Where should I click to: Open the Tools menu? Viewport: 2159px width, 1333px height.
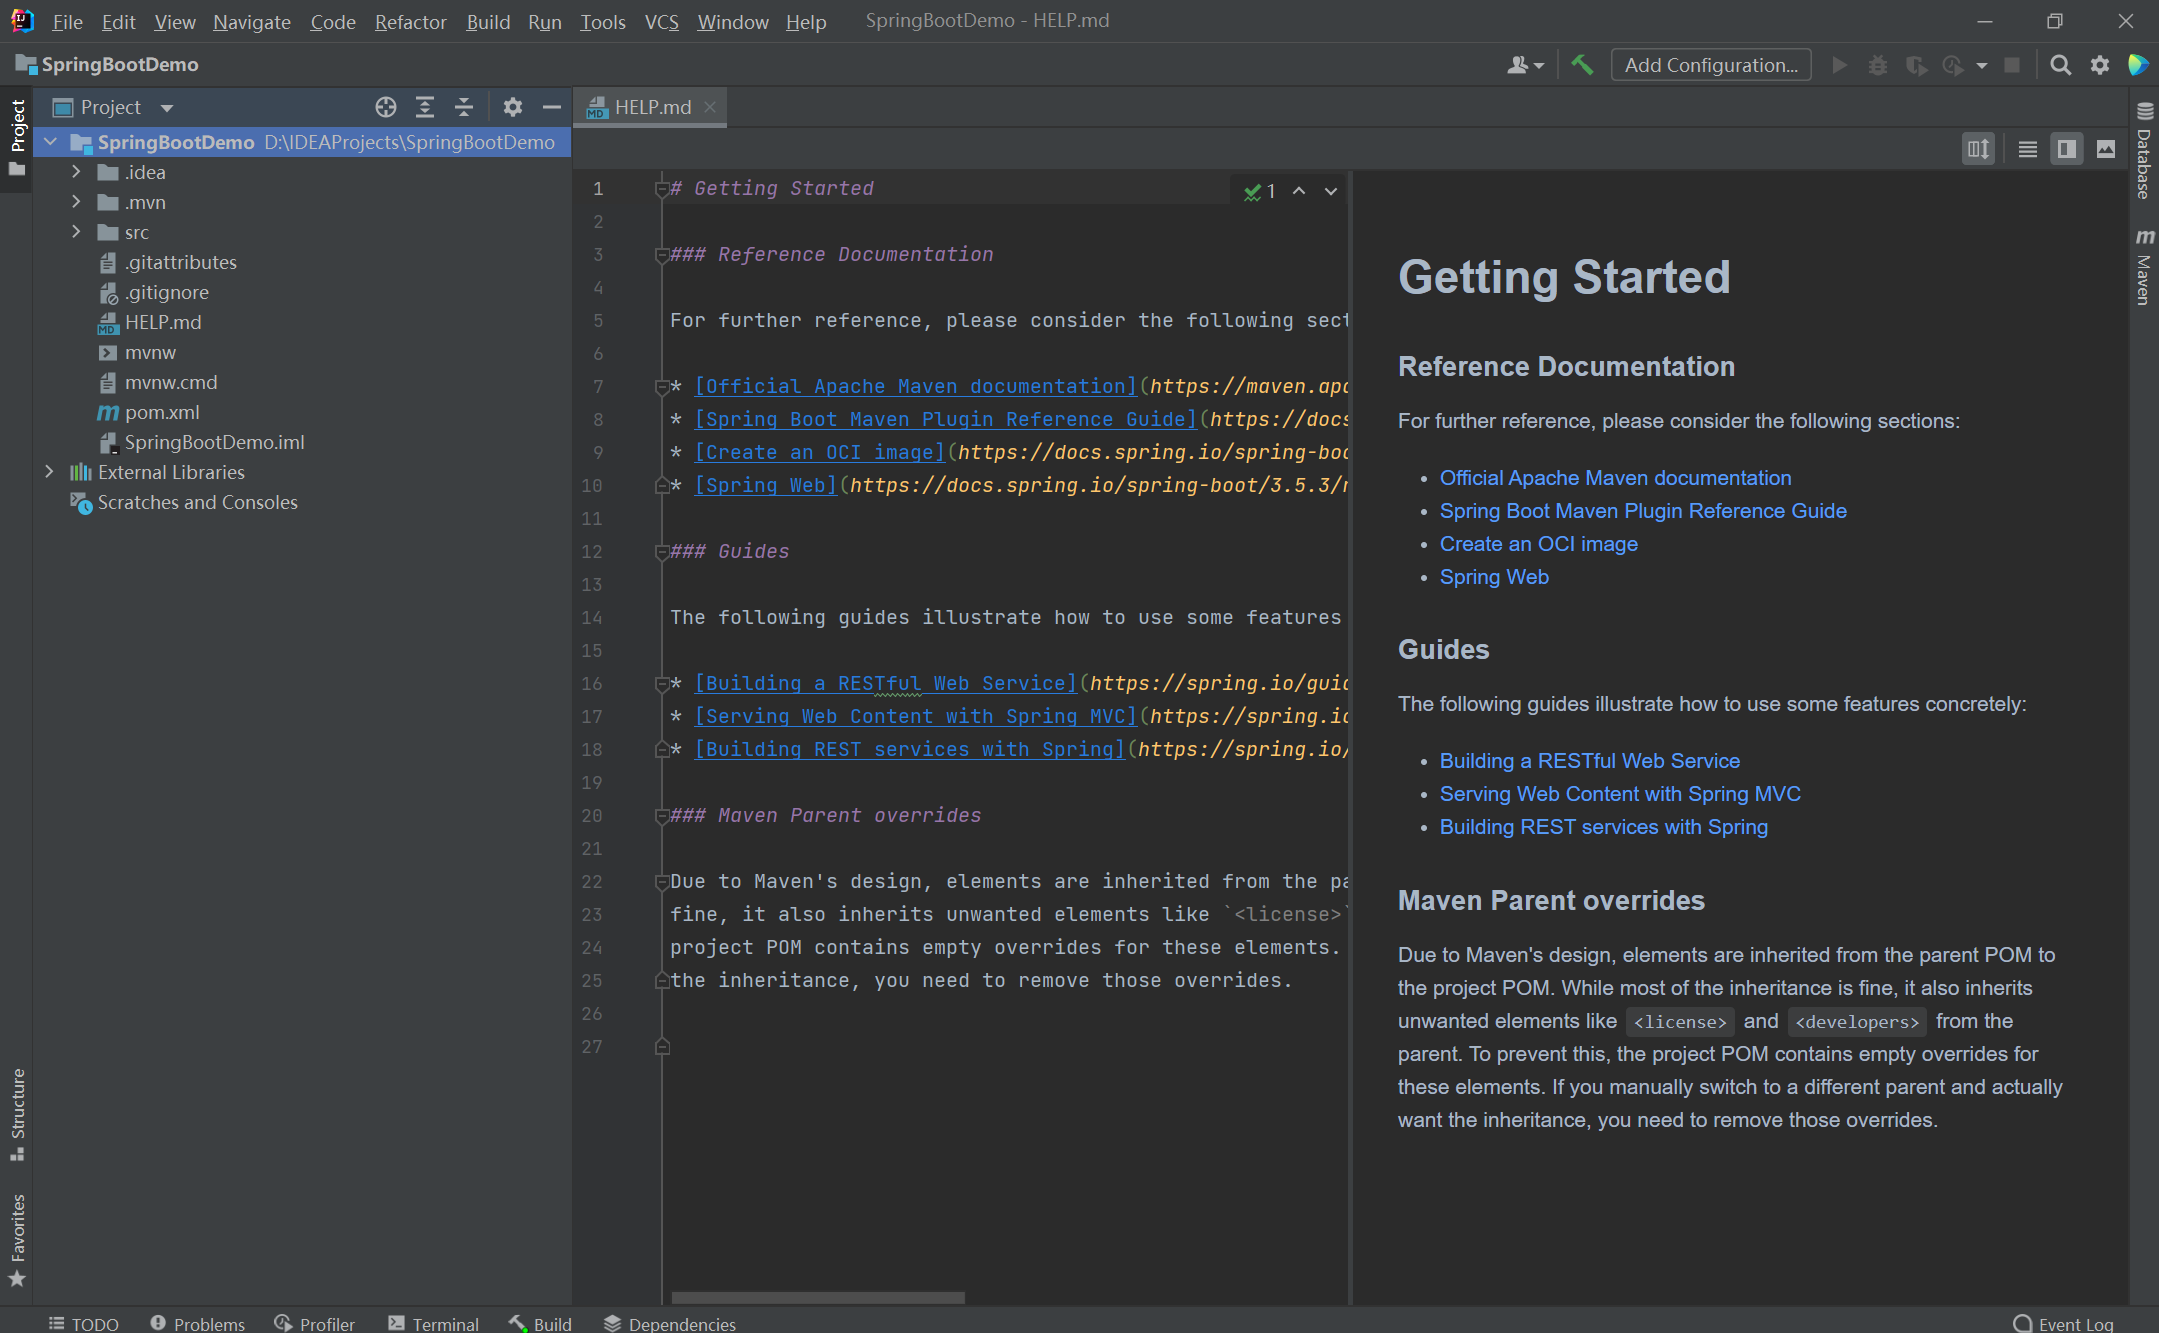pos(602,21)
